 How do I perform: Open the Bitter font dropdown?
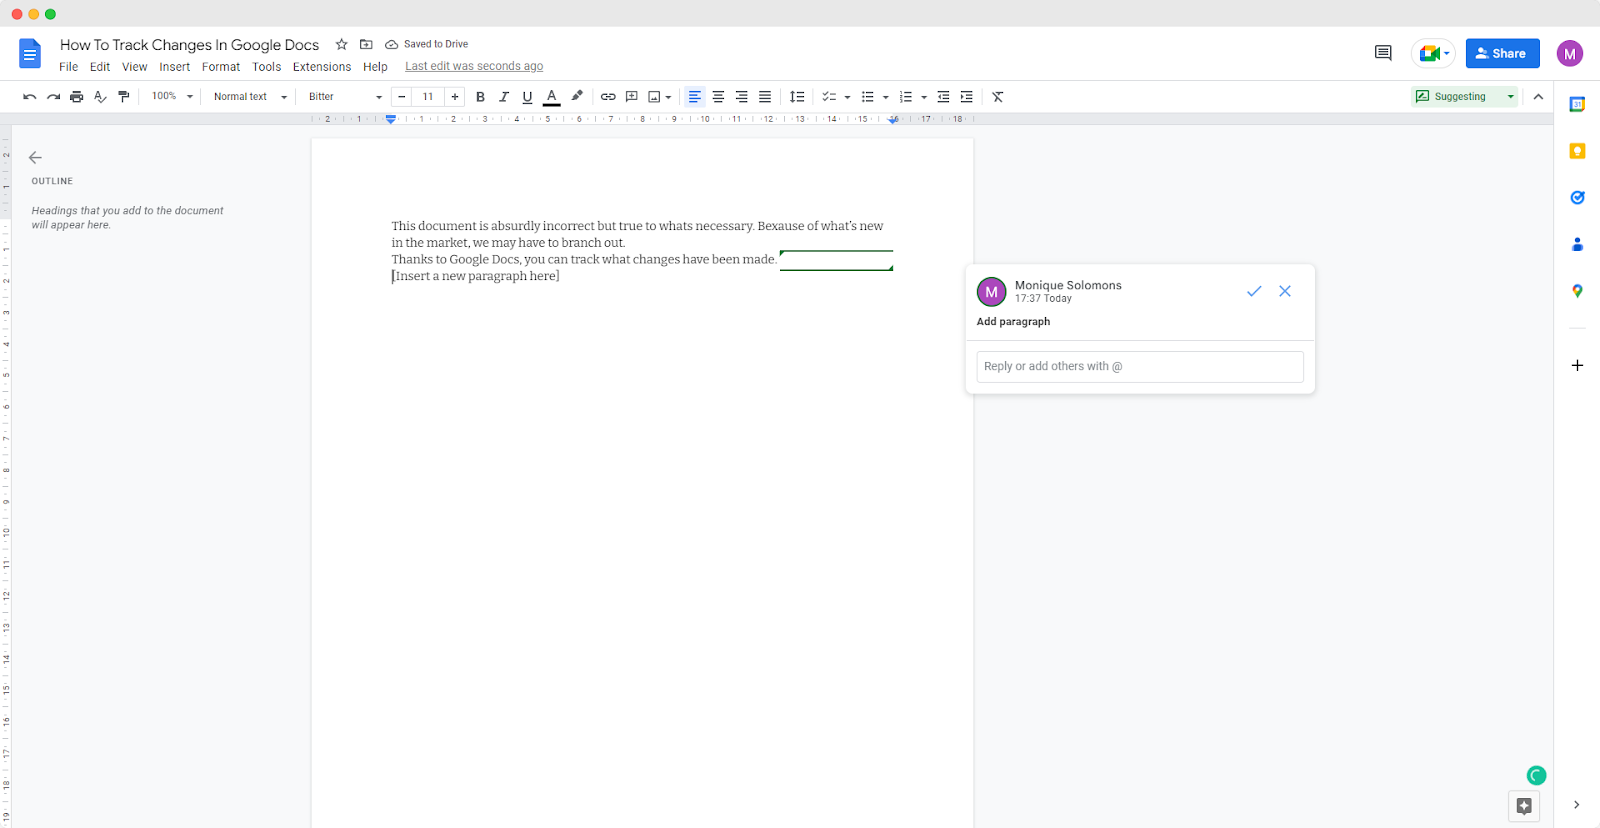pyautogui.click(x=345, y=97)
